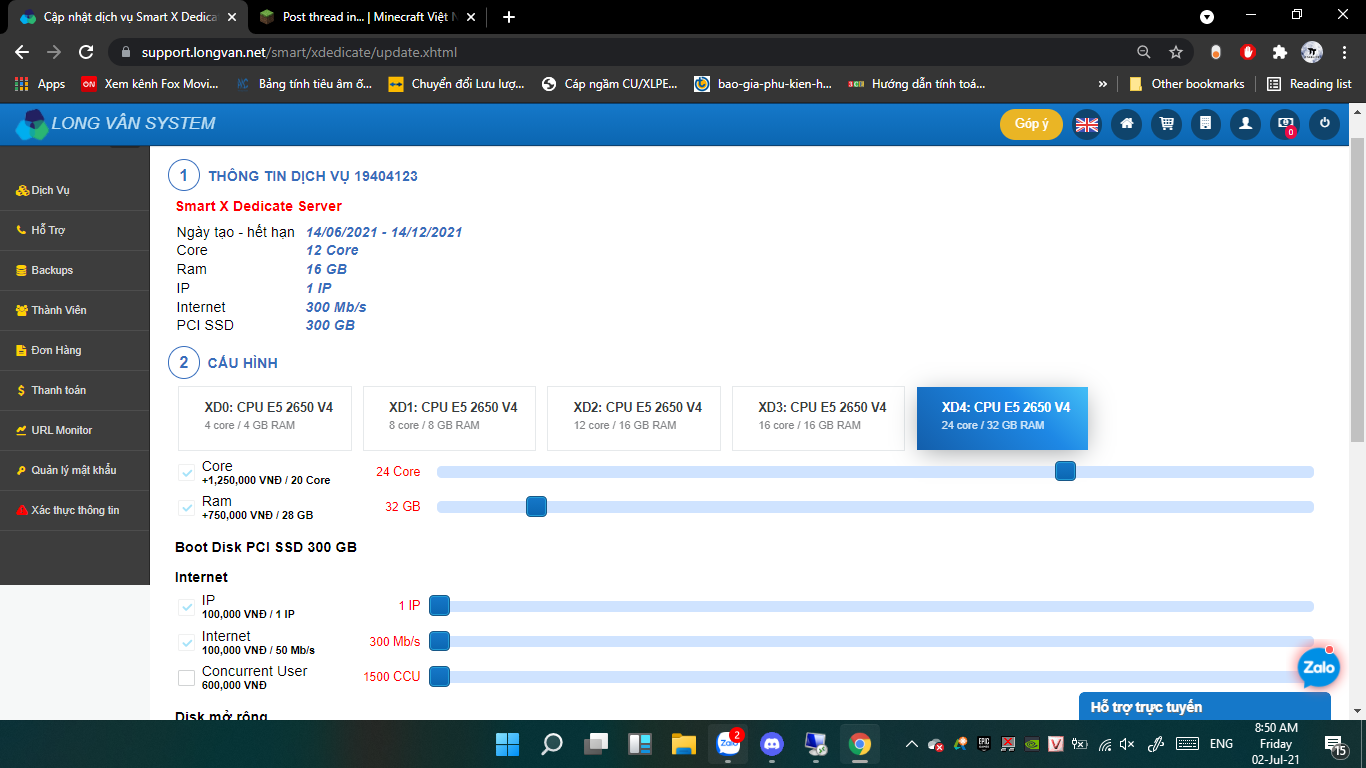Open the Reading list
This screenshot has height=768, width=1366.
click(x=1309, y=84)
